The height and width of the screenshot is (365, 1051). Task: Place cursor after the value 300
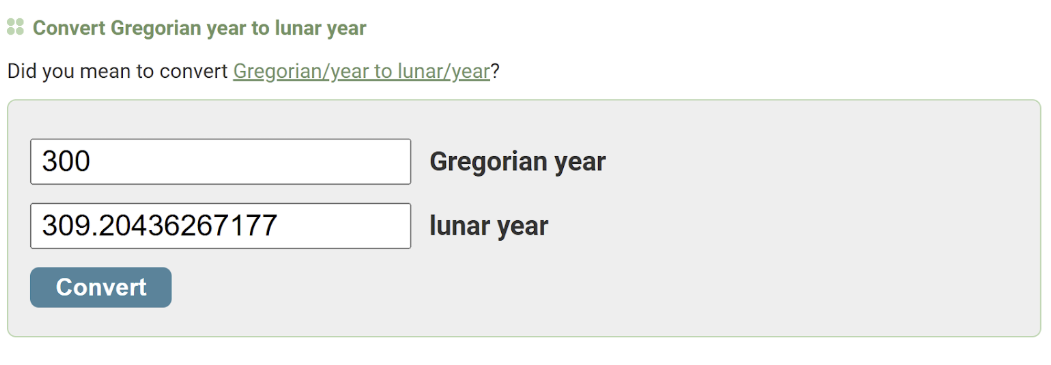[x=92, y=161]
